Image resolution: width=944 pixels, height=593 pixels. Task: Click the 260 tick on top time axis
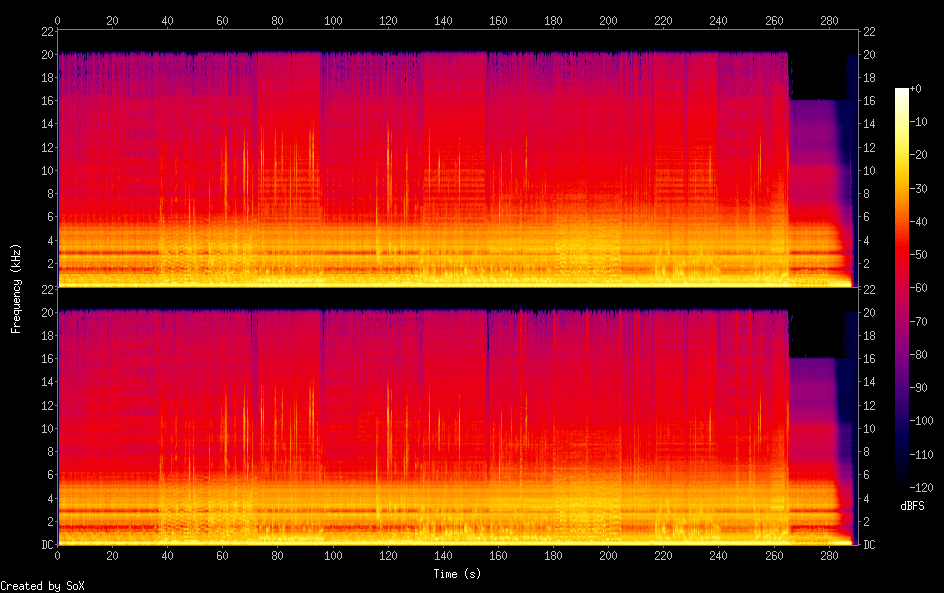(773, 20)
